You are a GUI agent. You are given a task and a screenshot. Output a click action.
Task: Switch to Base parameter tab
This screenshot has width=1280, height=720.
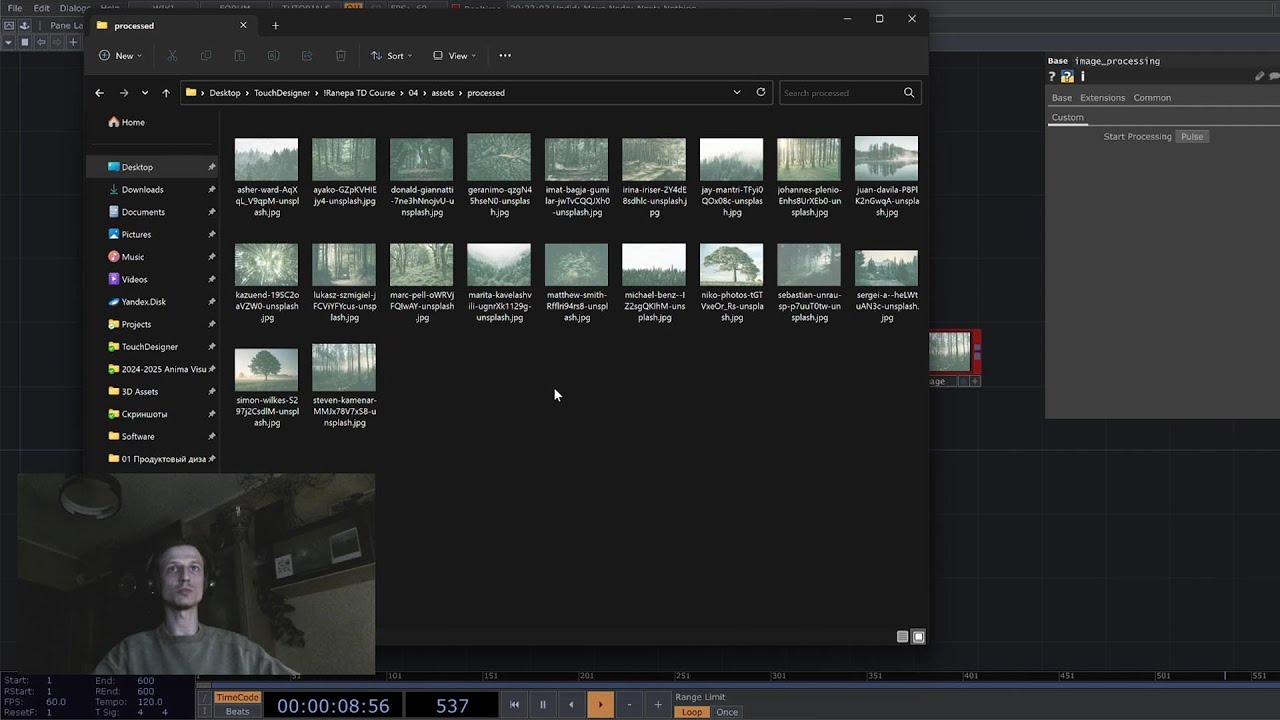pyautogui.click(x=1062, y=98)
